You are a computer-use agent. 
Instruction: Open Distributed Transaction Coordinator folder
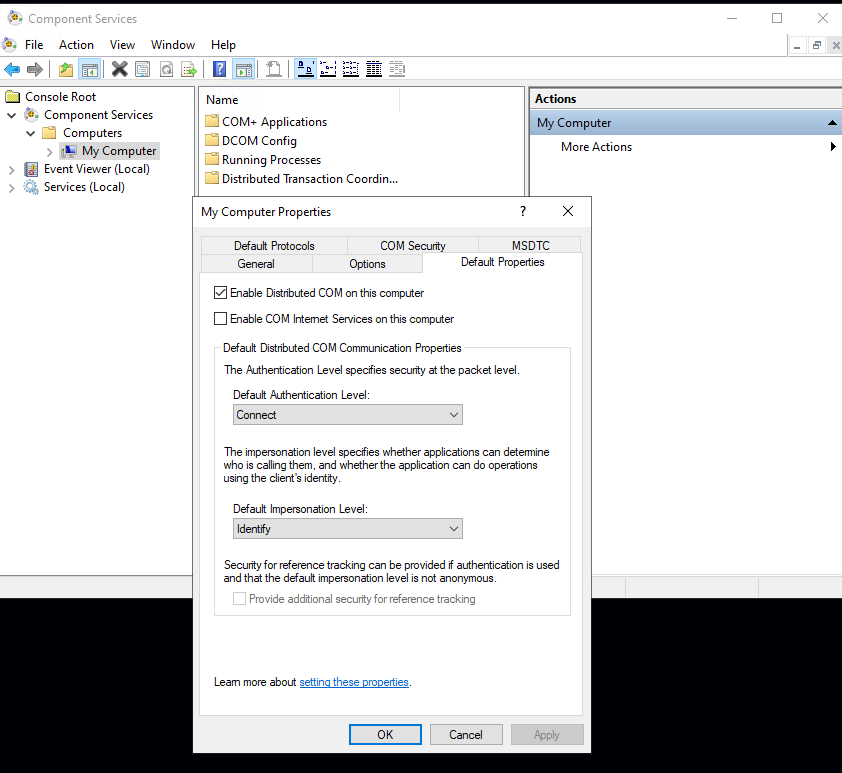(302, 179)
